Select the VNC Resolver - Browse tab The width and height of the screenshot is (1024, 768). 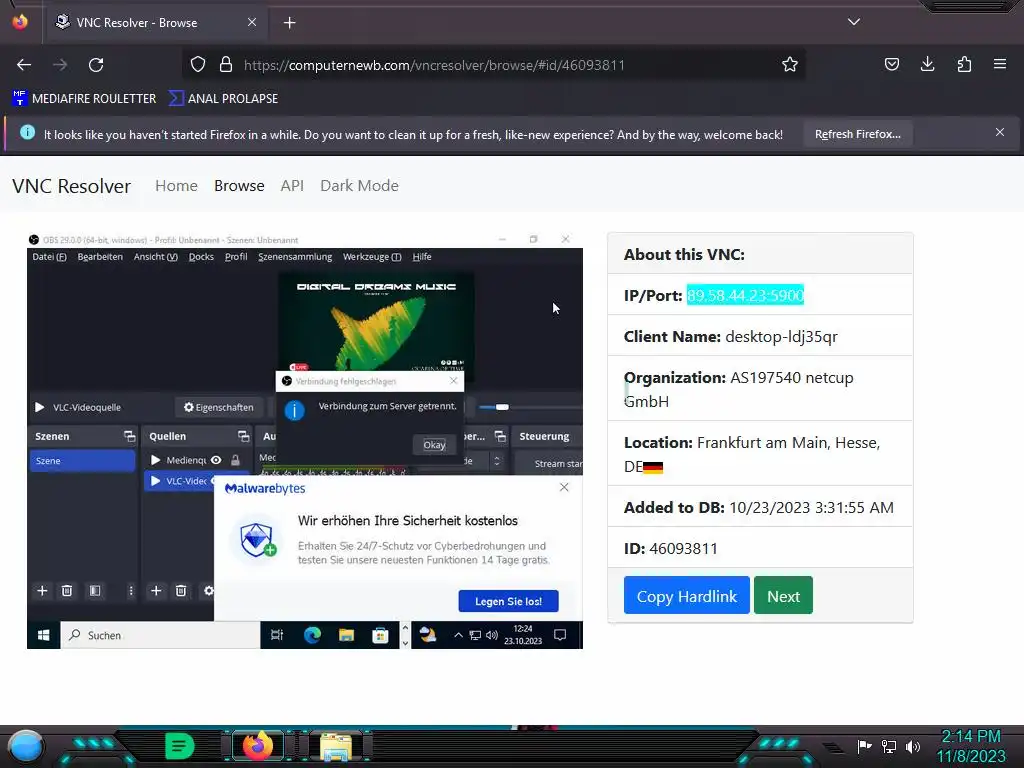point(156,23)
